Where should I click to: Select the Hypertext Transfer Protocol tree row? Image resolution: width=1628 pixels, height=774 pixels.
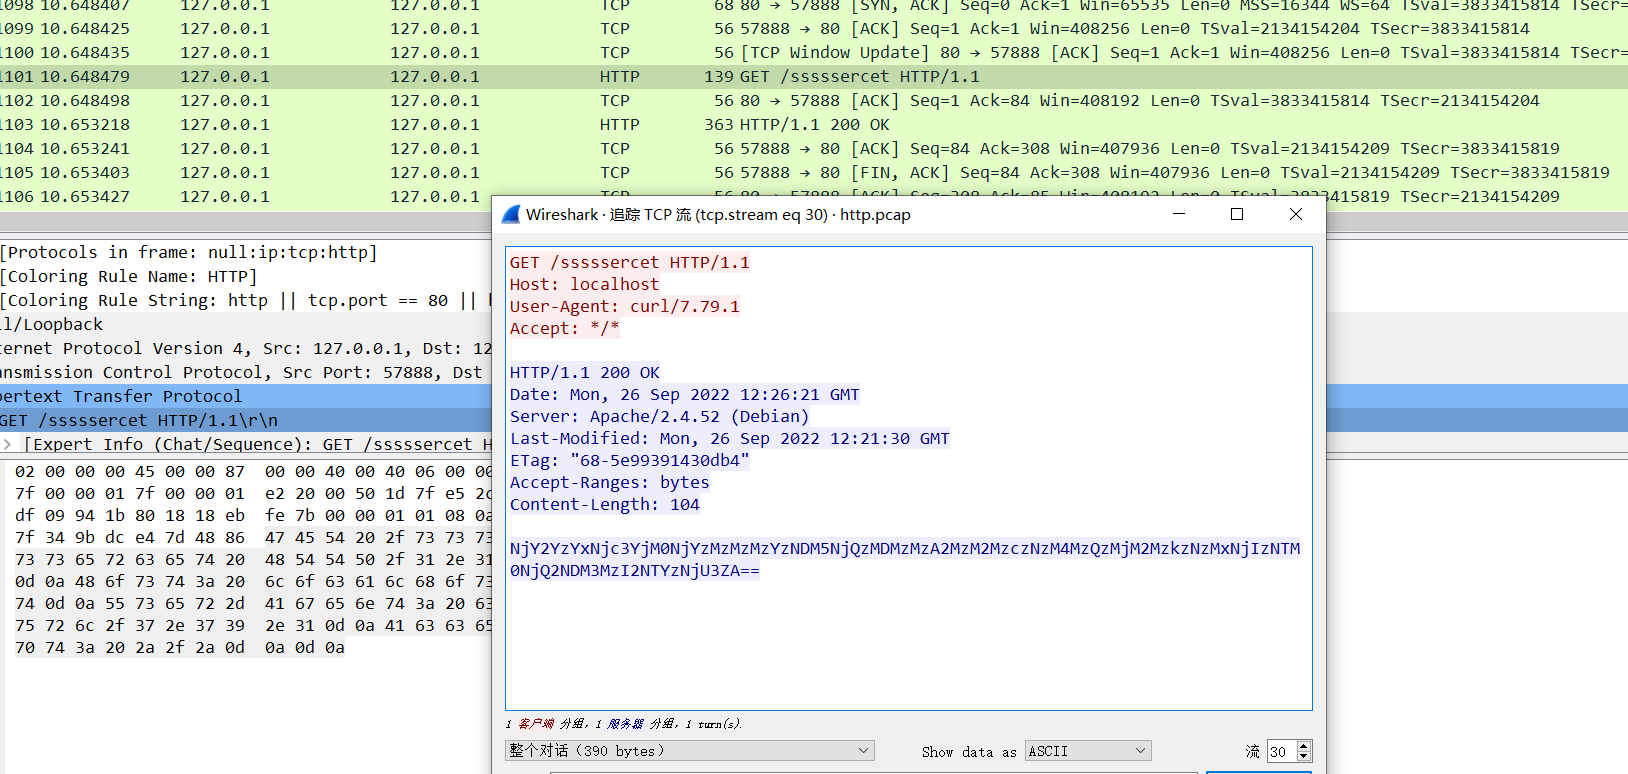tap(120, 397)
